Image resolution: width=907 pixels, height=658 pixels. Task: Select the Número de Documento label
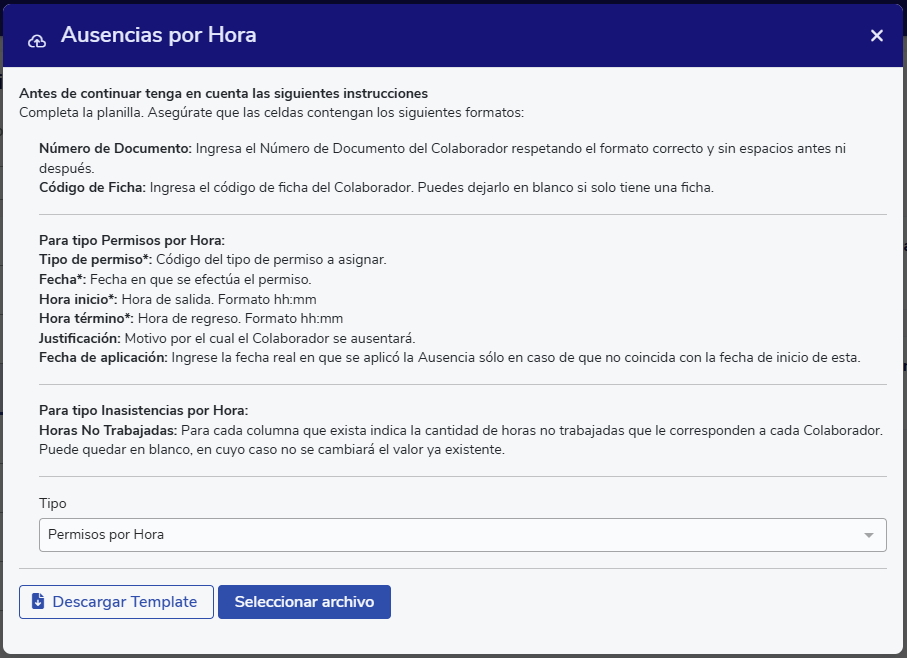(115, 148)
